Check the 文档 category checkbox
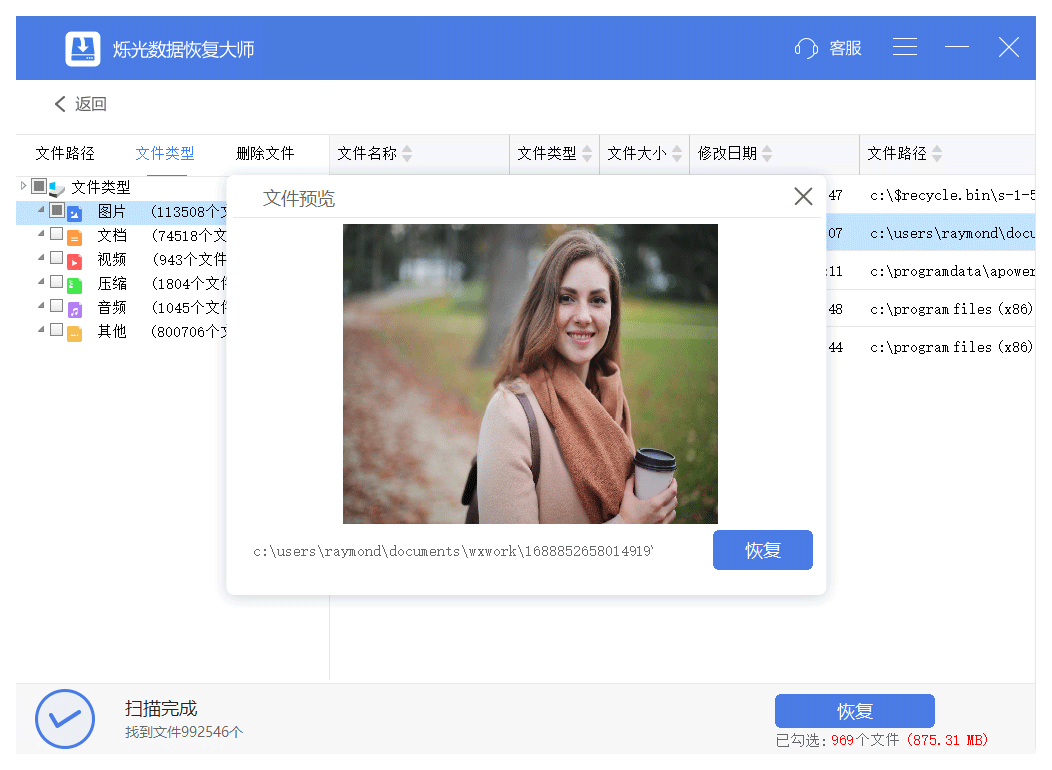This screenshot has height=770, width=1052. click(x=57, y=235)
